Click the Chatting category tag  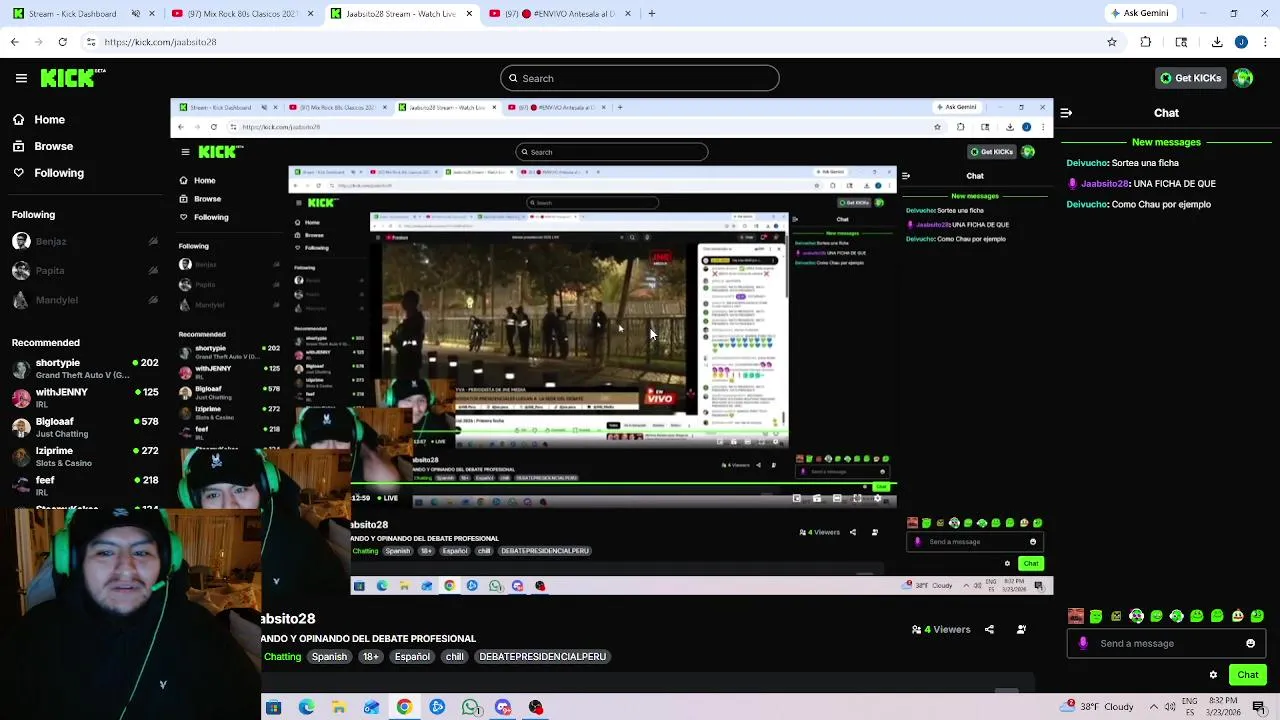click(282, 656)
